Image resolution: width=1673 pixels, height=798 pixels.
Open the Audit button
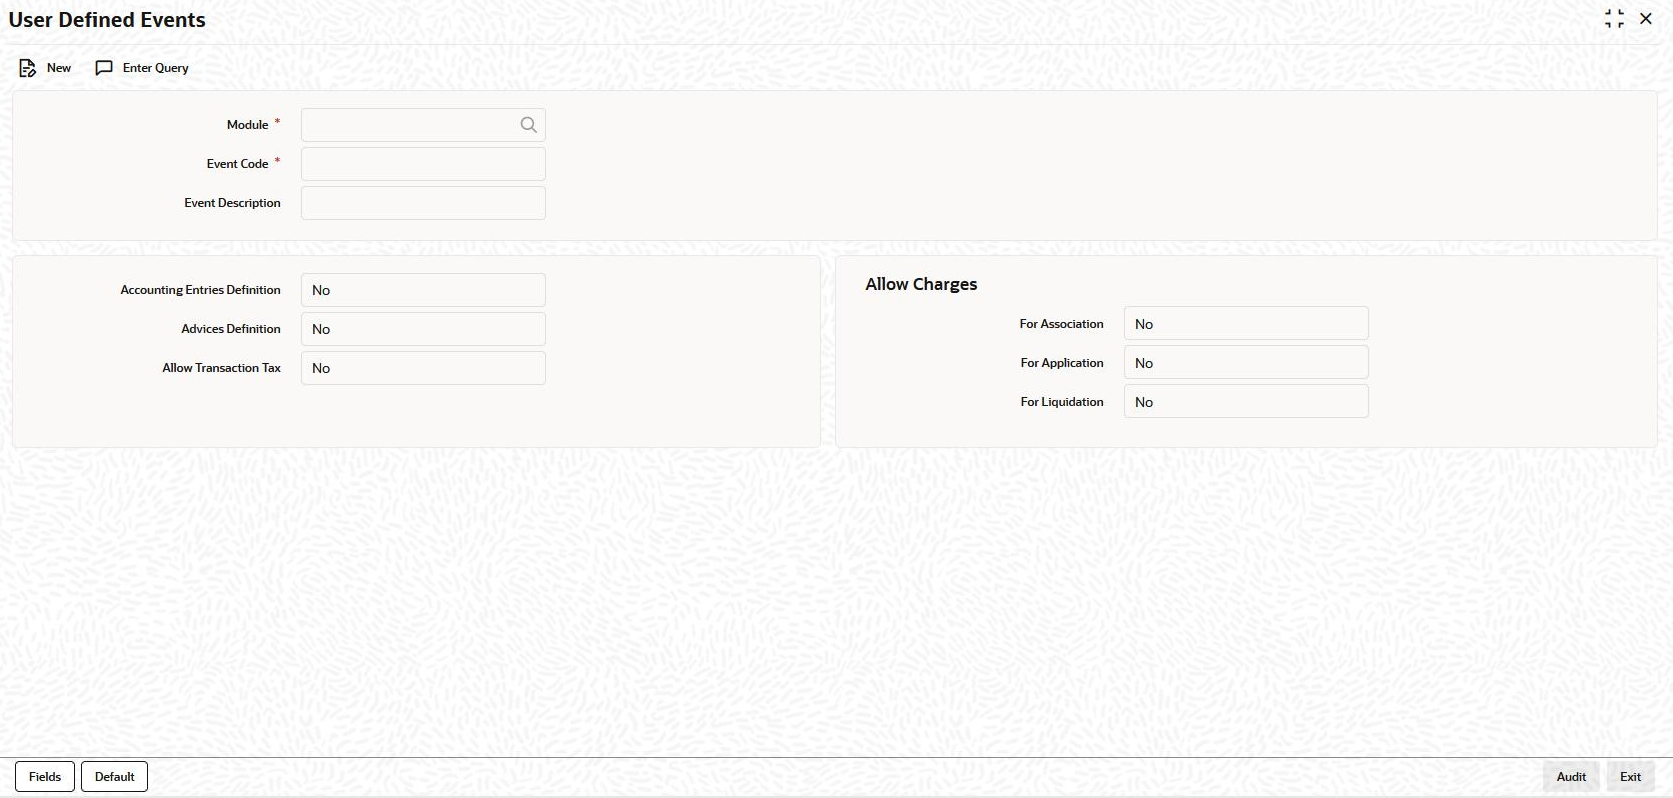[x=1571, y=777]
